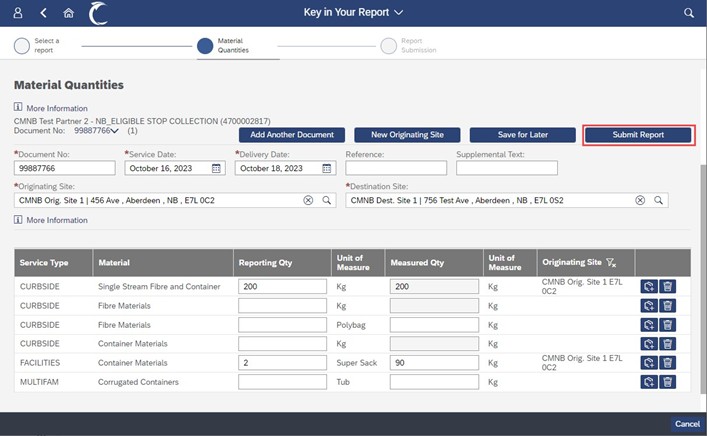Clear the Originating Site field value
The width and height of the screenshot is (707, 436).
(x=308, y=200)
